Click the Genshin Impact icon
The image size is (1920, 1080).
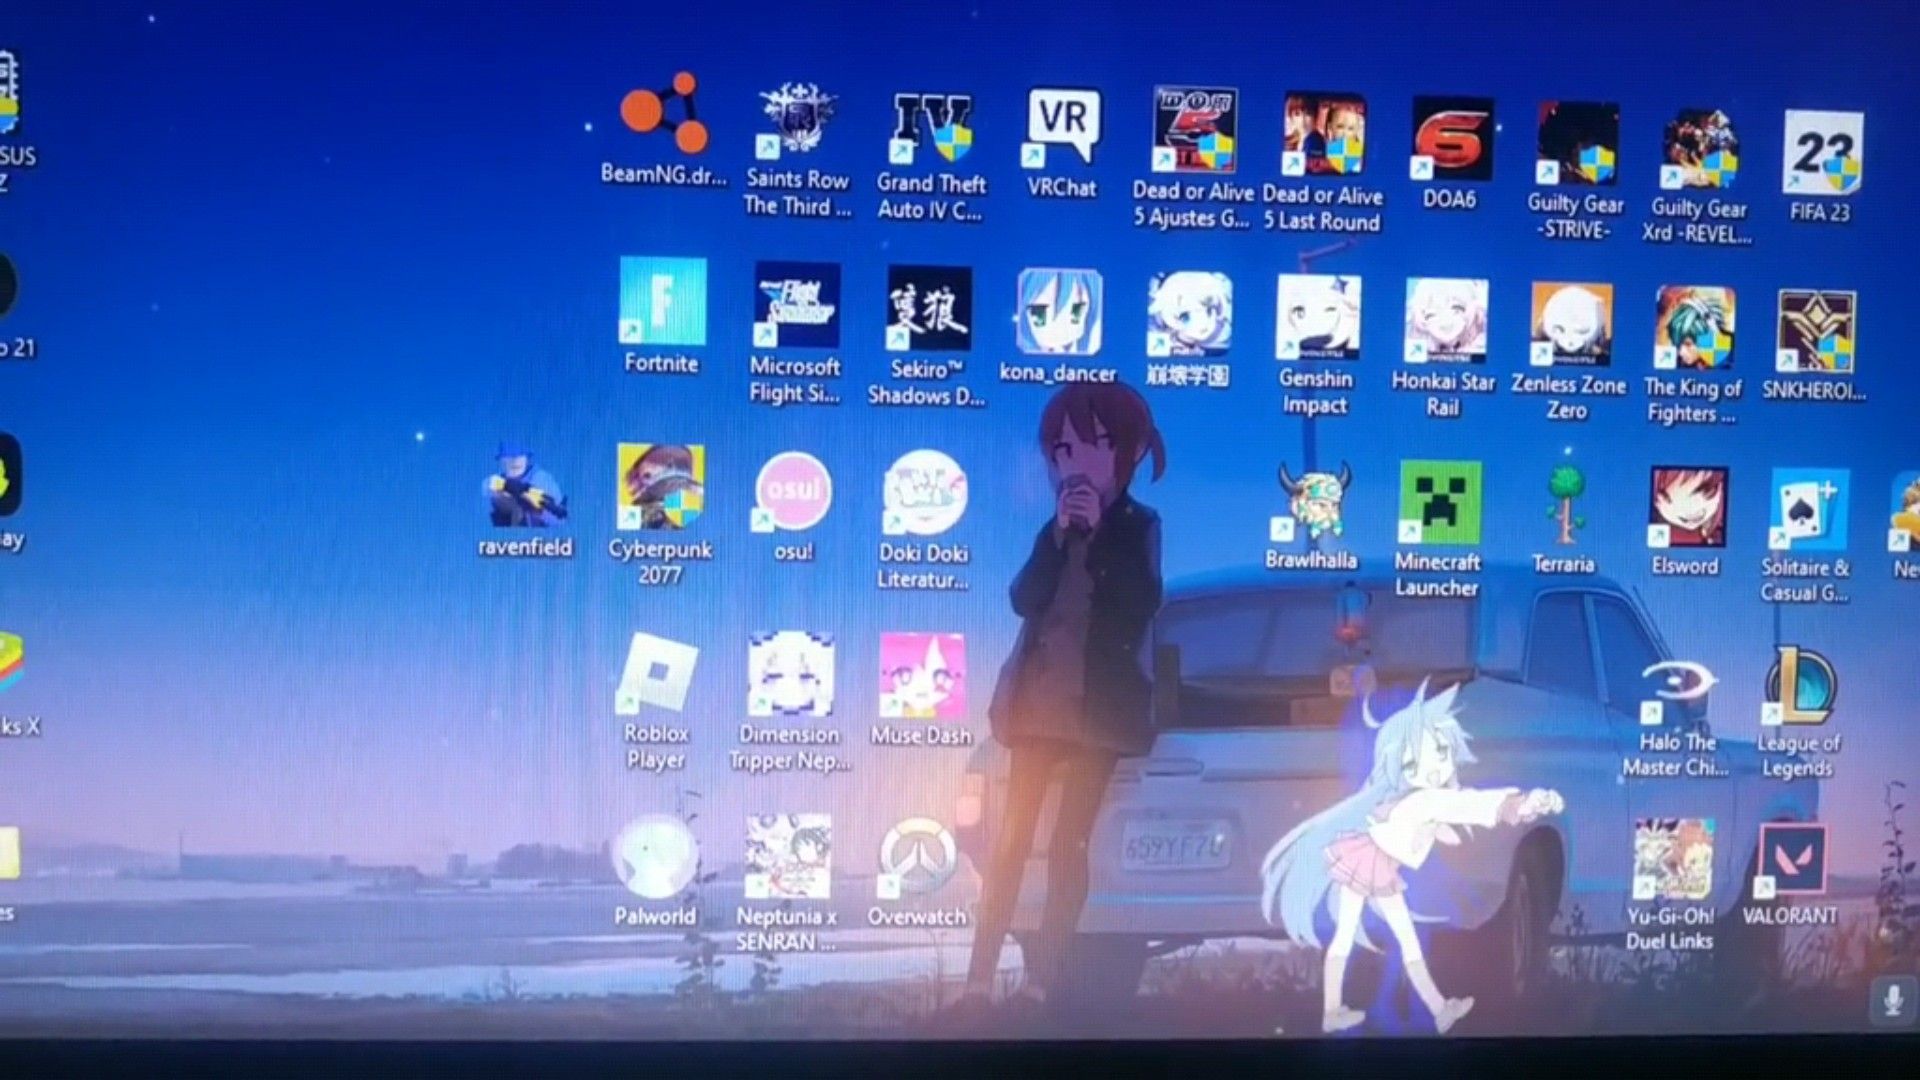[1317, 319]
